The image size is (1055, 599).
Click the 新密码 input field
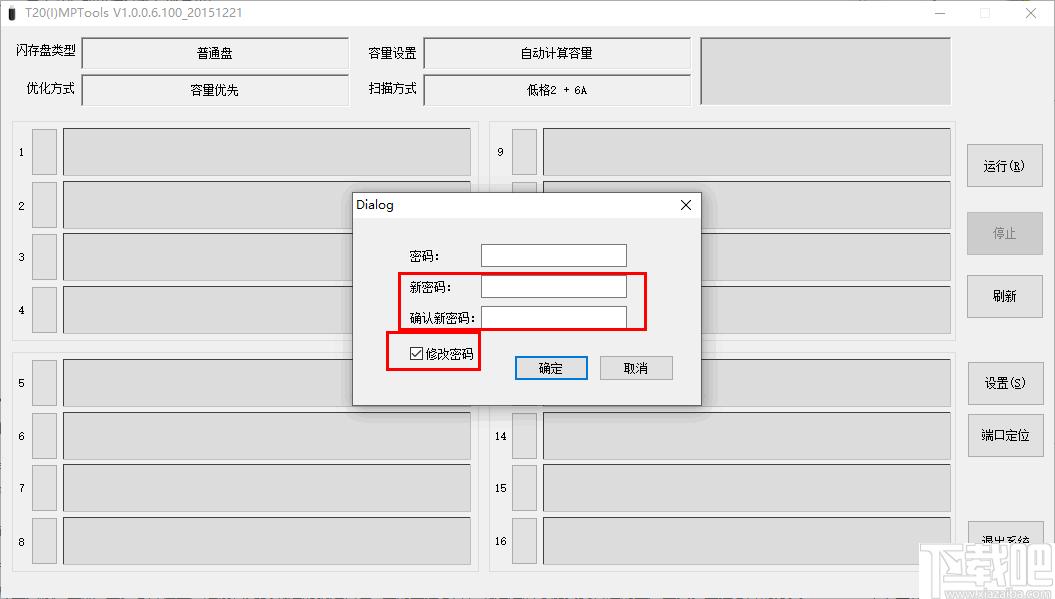pos(554,287)
